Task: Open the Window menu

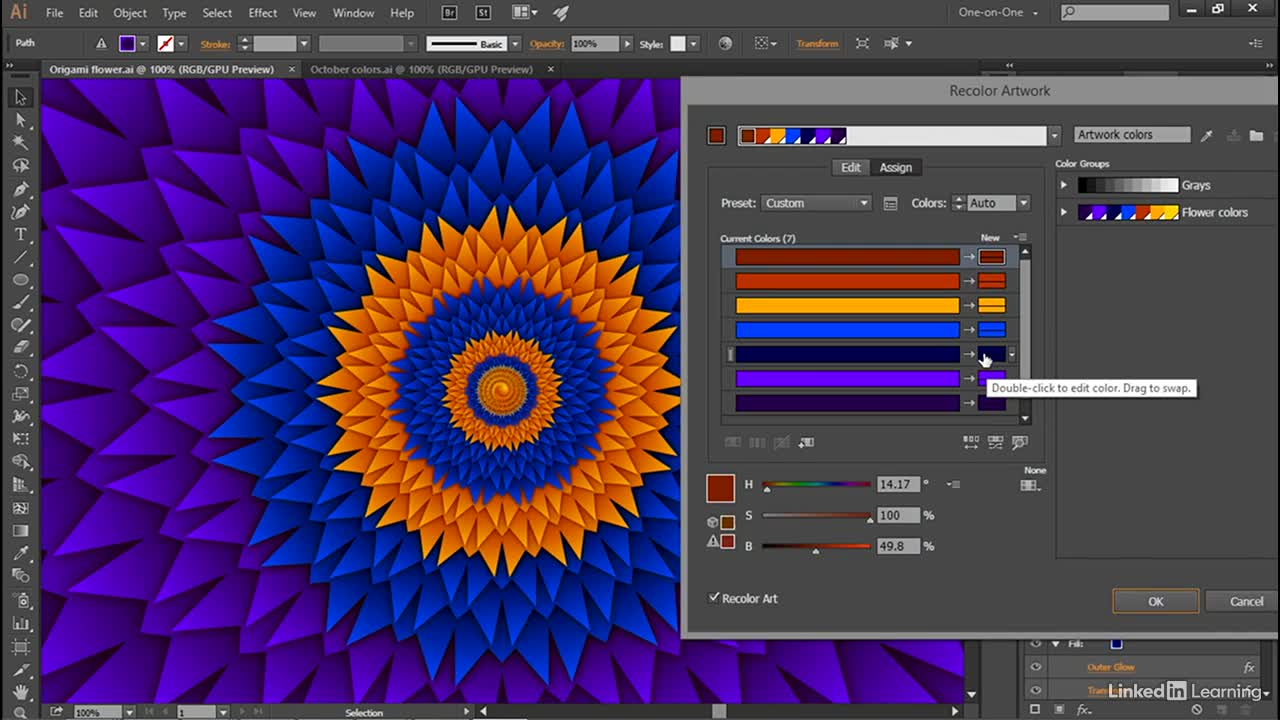Action: pos(353,13)
